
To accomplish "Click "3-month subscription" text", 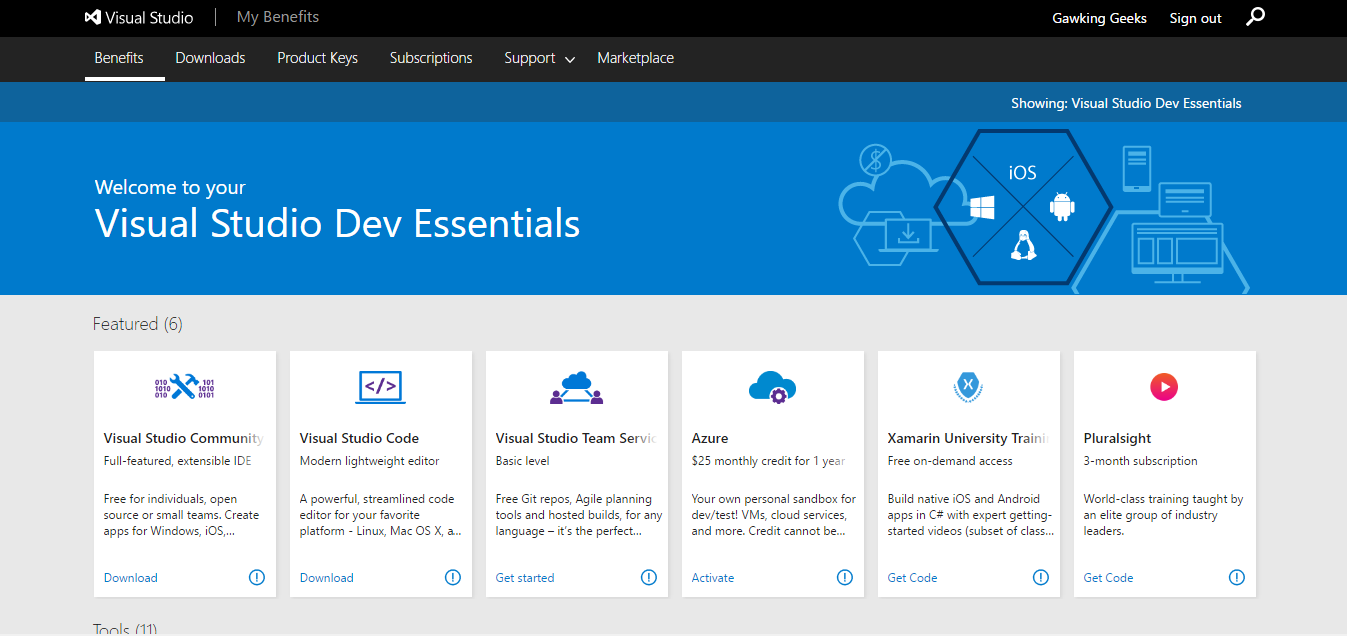I will pyautogui.click(x=1141, y=461).
